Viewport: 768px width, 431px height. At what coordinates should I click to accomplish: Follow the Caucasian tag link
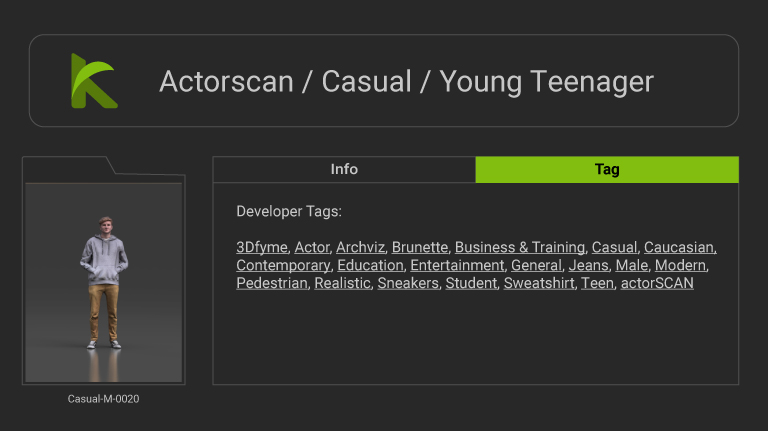680,247
